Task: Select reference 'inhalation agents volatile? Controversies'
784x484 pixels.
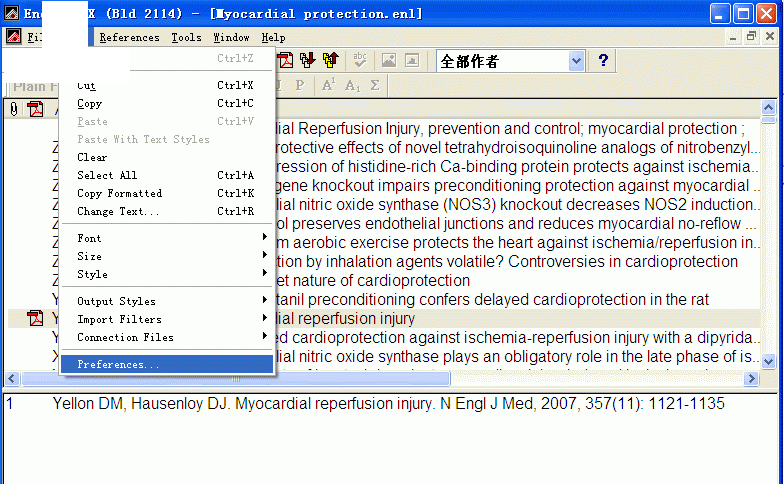Action: [507, 262]
